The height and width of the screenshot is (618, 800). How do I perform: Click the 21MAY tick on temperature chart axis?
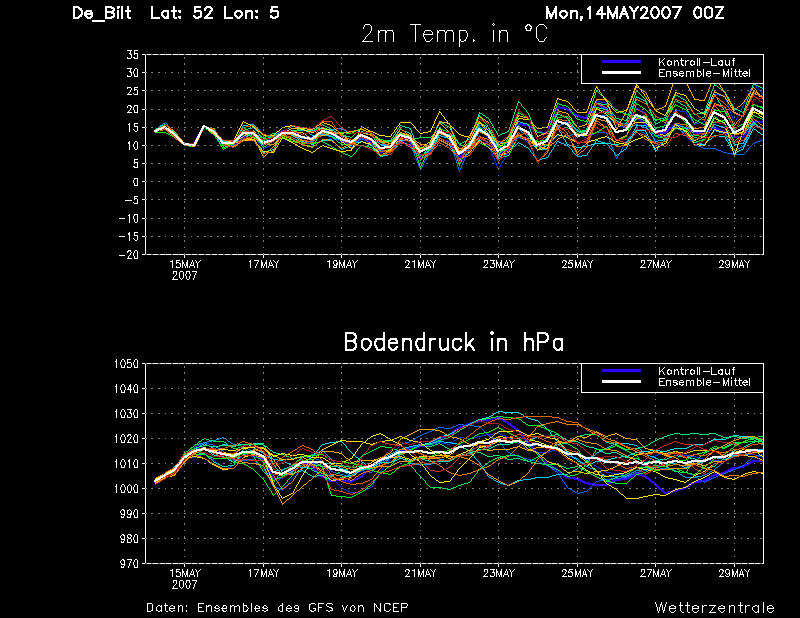[420, 264]
